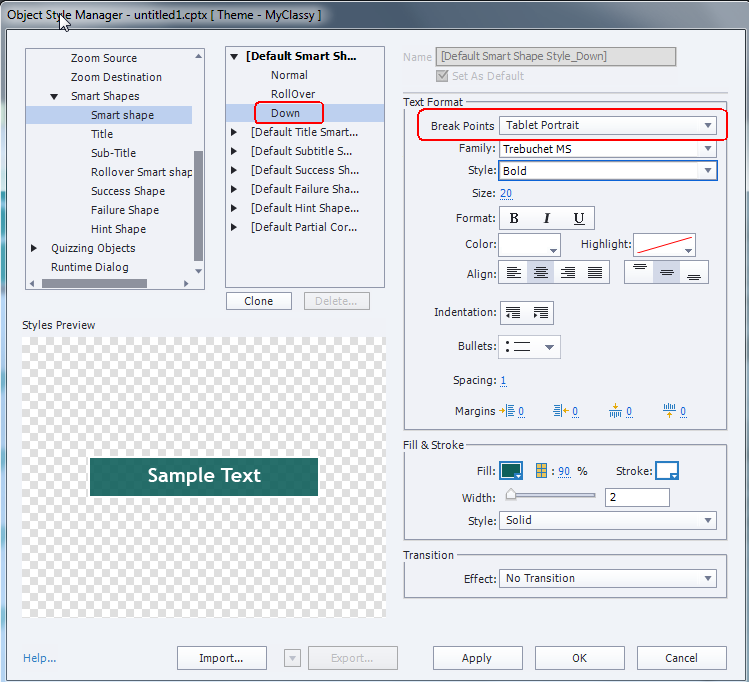Decrease text indentation
Screen dimensions: 749x682
[514, 313]
